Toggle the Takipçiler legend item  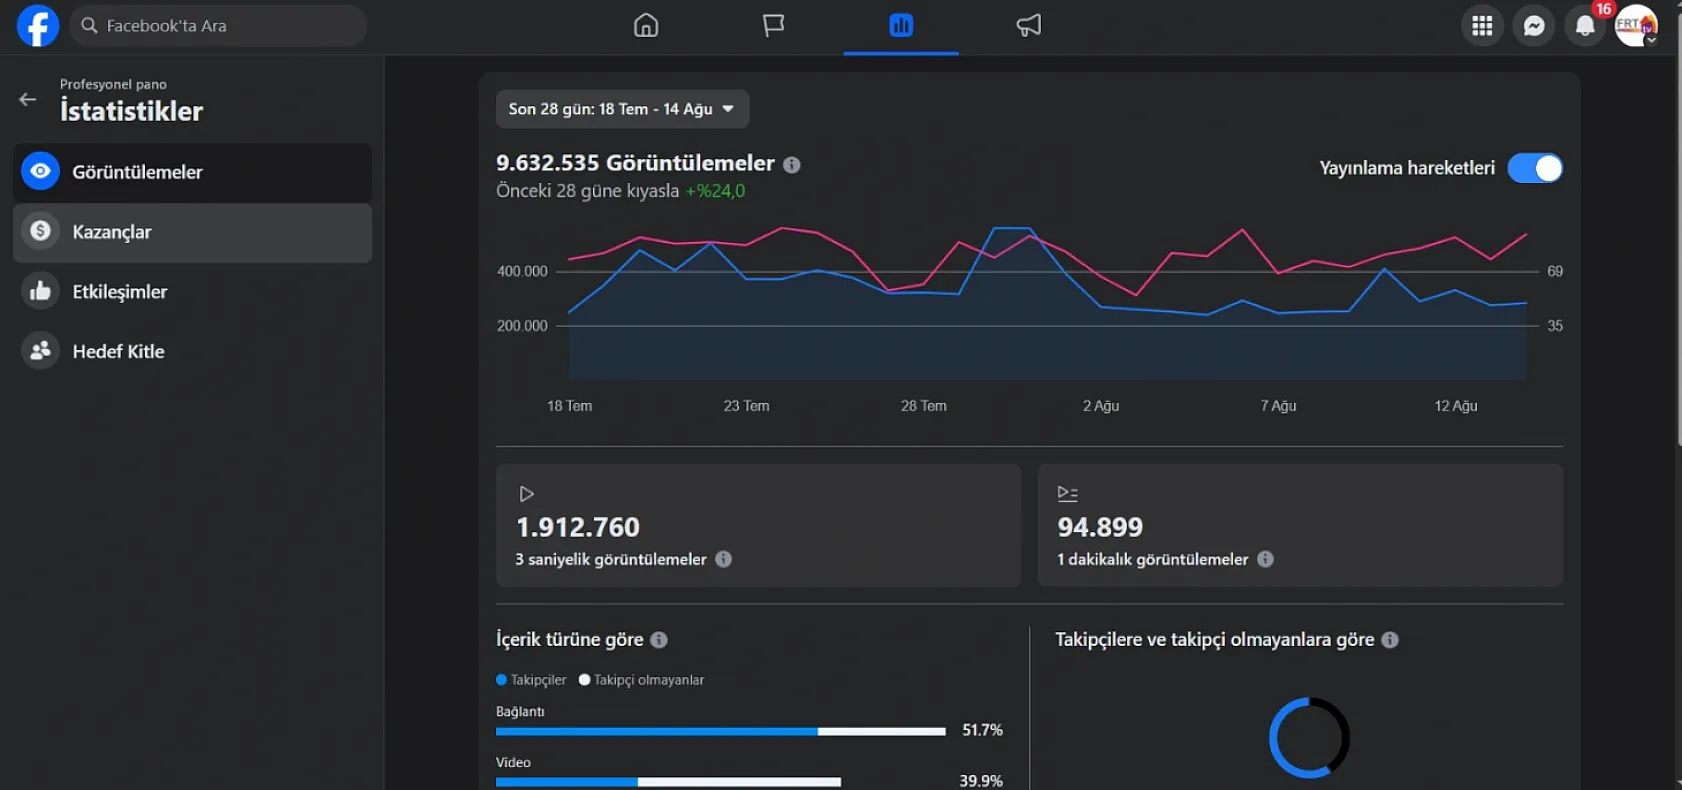coord(531,680)
